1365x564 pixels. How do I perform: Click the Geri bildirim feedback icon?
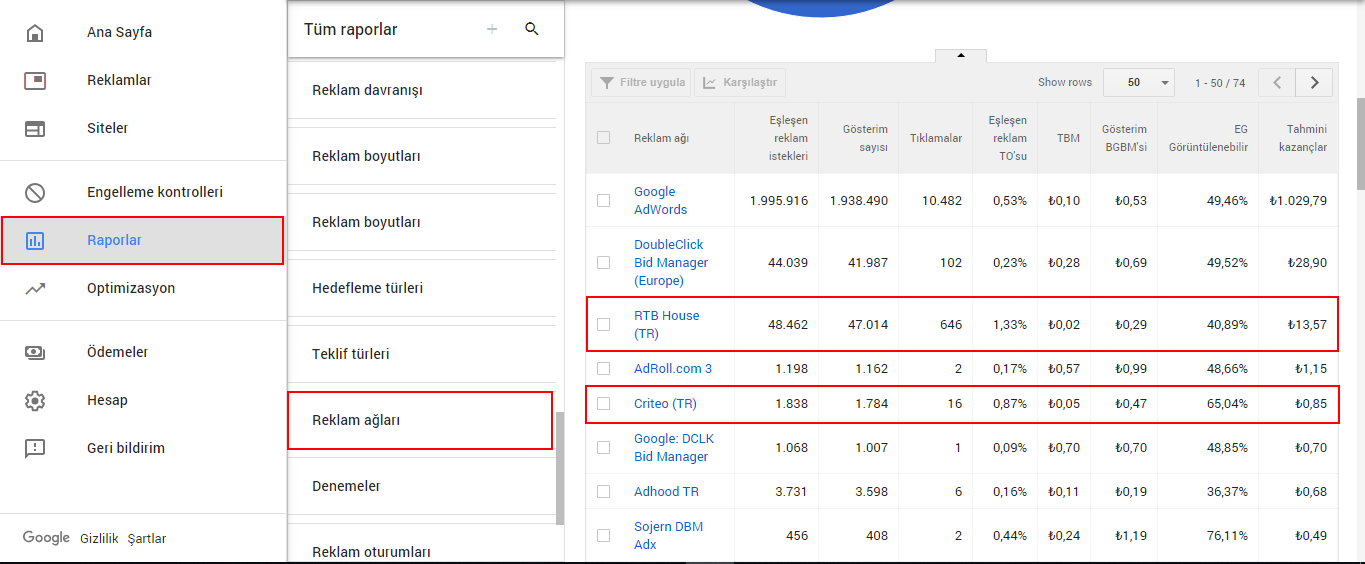[x=35, y=448]
